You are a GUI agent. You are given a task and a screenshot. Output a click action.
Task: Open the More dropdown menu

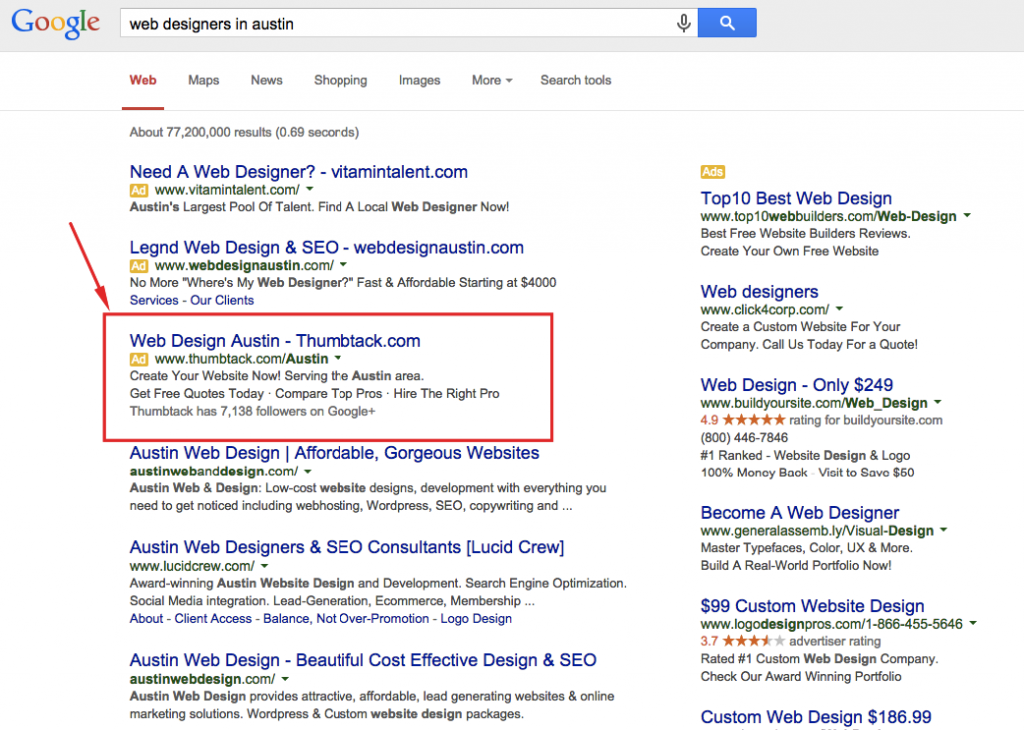[492, 80]
